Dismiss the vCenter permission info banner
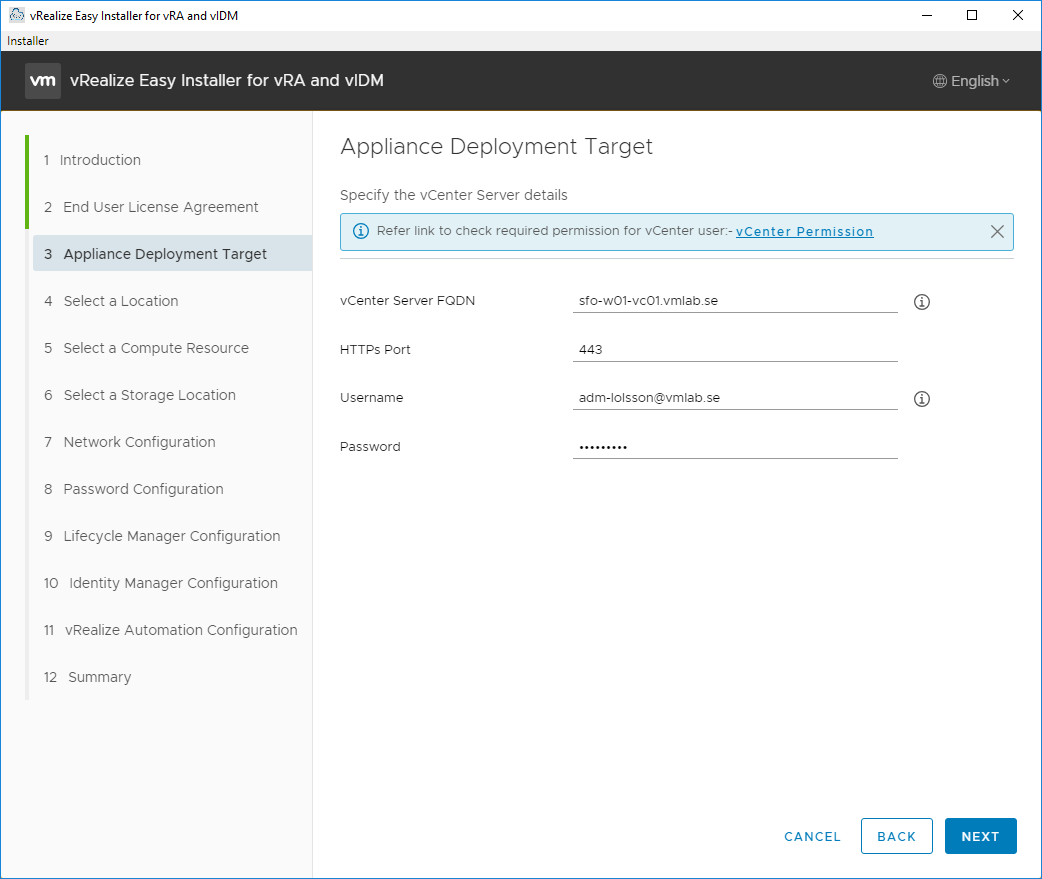 tap(997, 231)
